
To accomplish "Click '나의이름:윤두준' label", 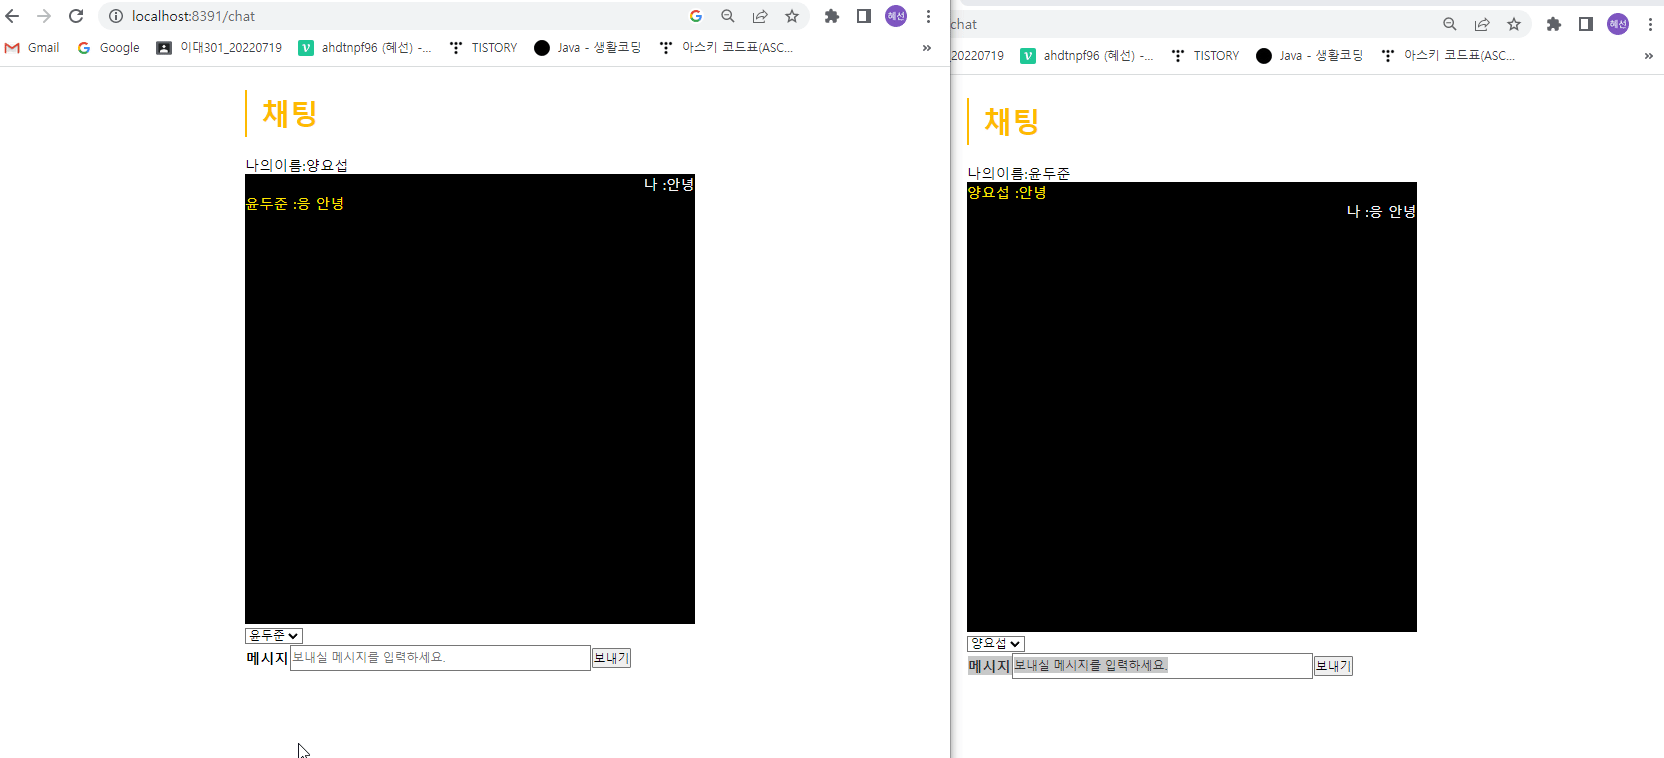I will click(x=1019, y=173).
